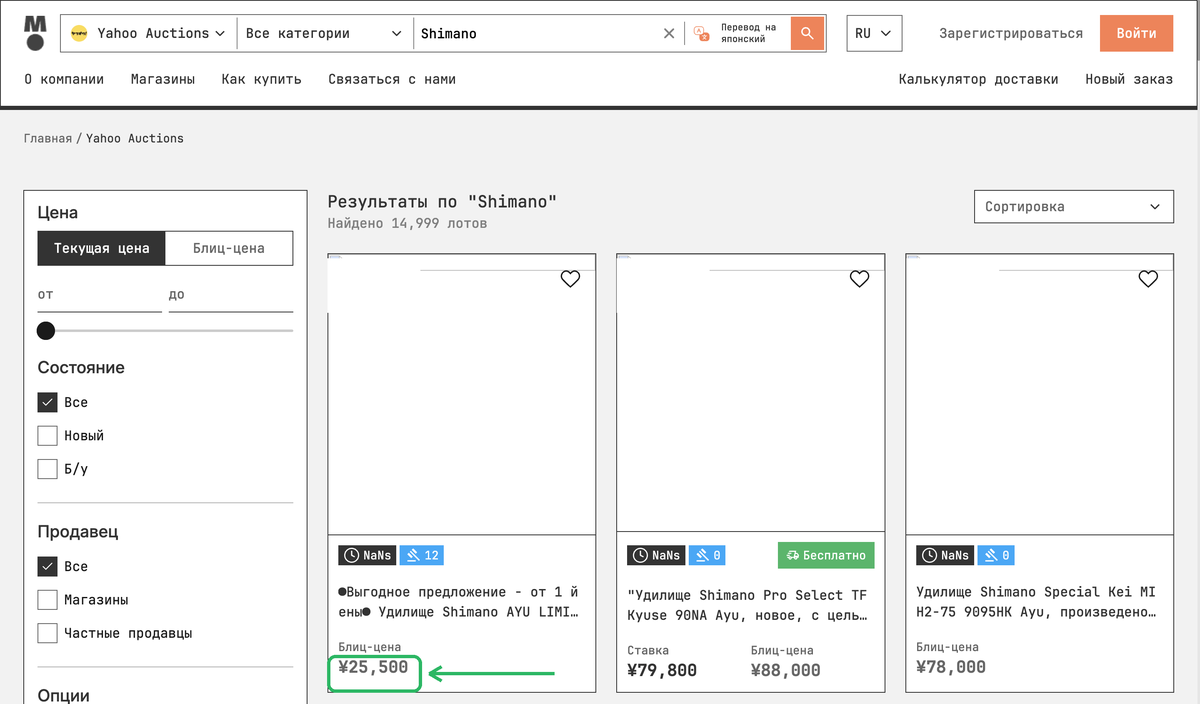Click the NaNs timer badge on the ¥79,800 lot

(x=656, y=555)
